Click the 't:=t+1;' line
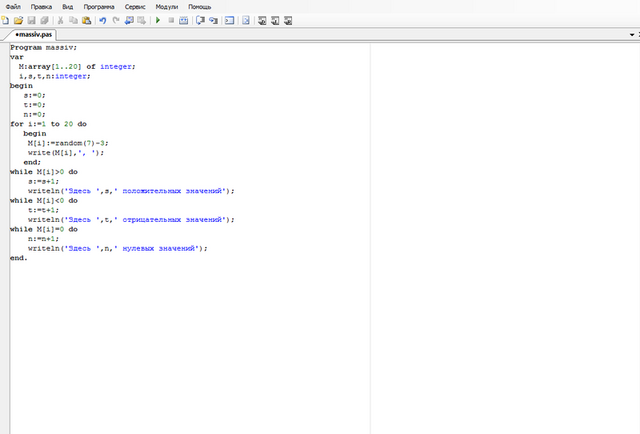The image size is (640, 434). (x=43, y=210)
